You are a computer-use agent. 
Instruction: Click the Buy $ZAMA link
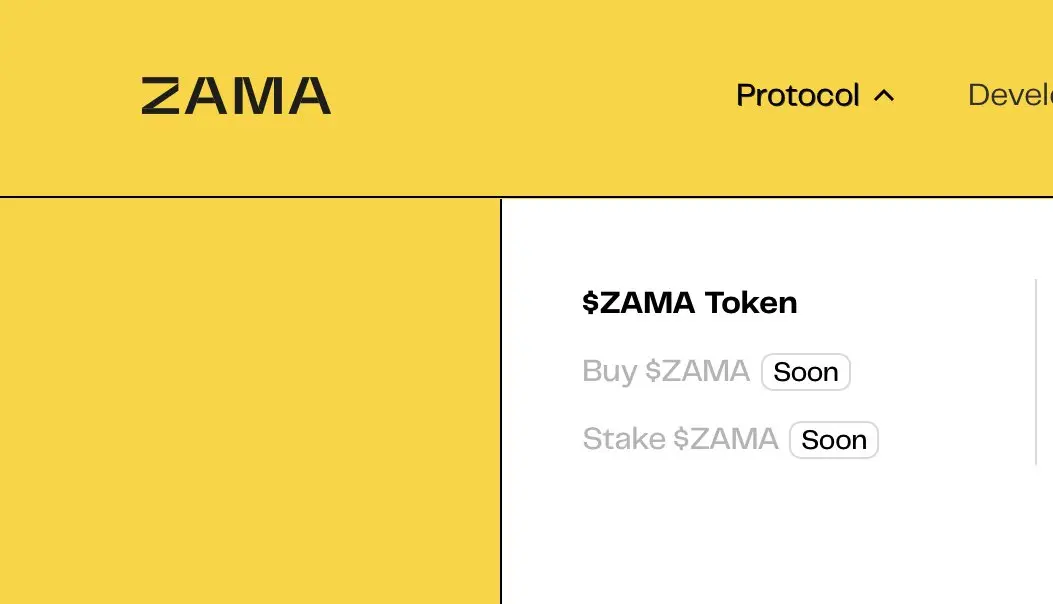click(666, 371)
